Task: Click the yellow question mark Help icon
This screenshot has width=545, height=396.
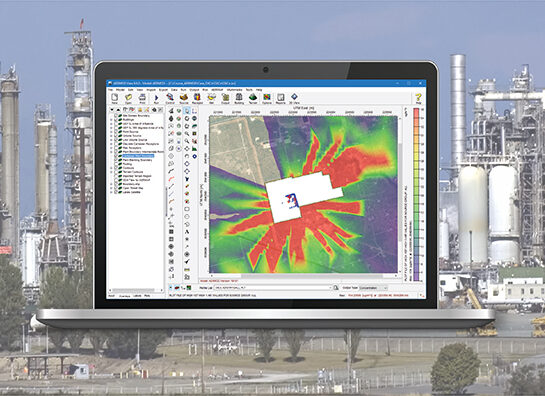Action: 418,98
